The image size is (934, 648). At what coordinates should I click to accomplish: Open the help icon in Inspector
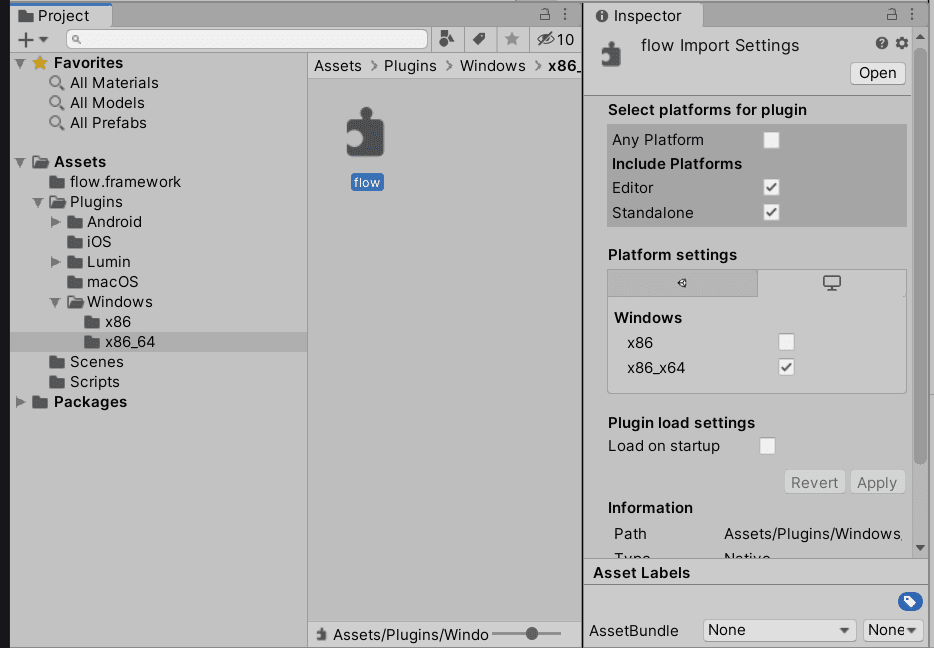(x=882, y=43)
